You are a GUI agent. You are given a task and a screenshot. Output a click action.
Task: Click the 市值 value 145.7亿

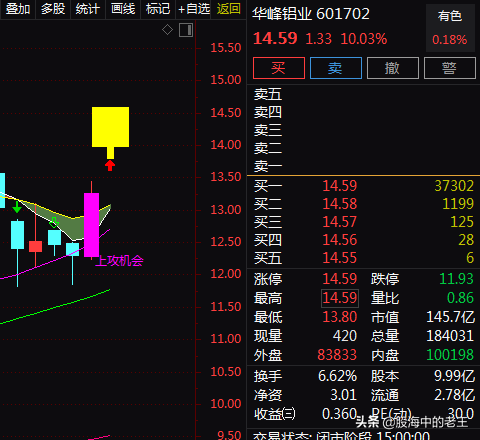pyautogui.click(x=451, y=317)
